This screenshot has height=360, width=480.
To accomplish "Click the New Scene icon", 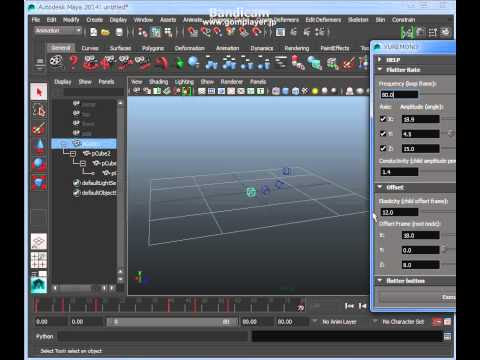I will pyautogui.click(x=93, y=32).
